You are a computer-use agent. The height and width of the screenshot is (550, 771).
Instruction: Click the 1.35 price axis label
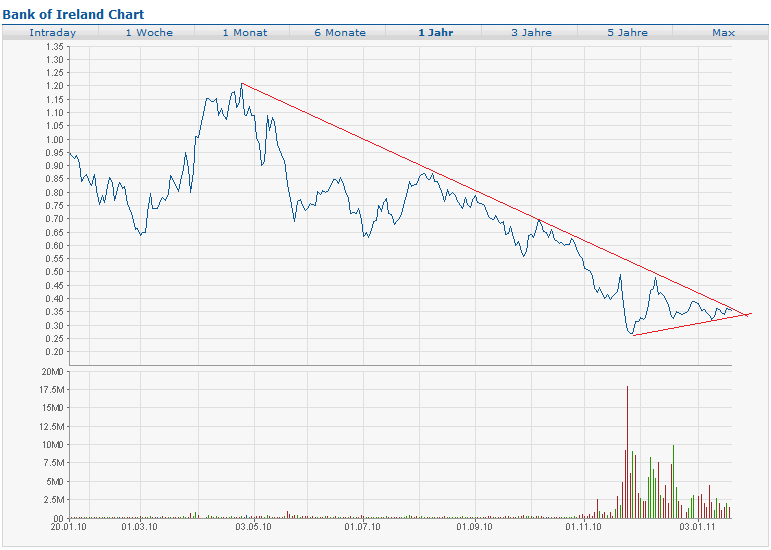[55, 47]
